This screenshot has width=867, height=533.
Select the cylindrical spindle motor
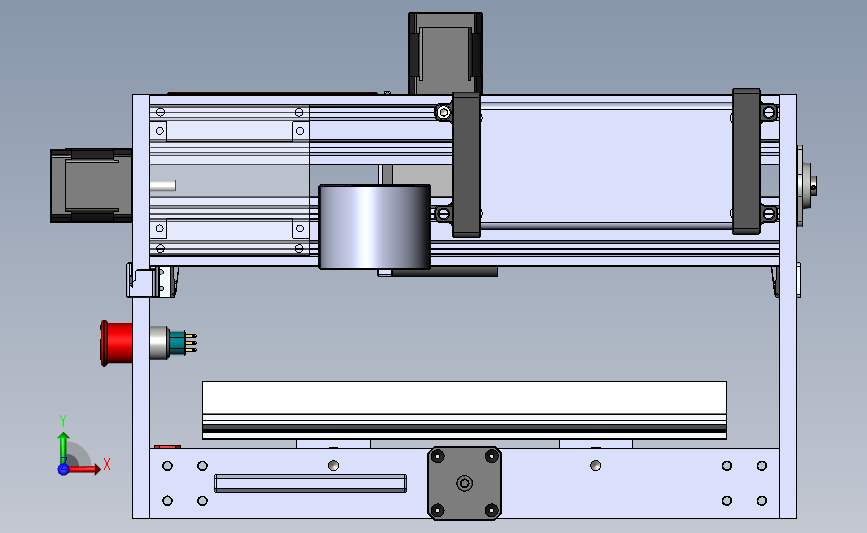click(x=375, y=227)
